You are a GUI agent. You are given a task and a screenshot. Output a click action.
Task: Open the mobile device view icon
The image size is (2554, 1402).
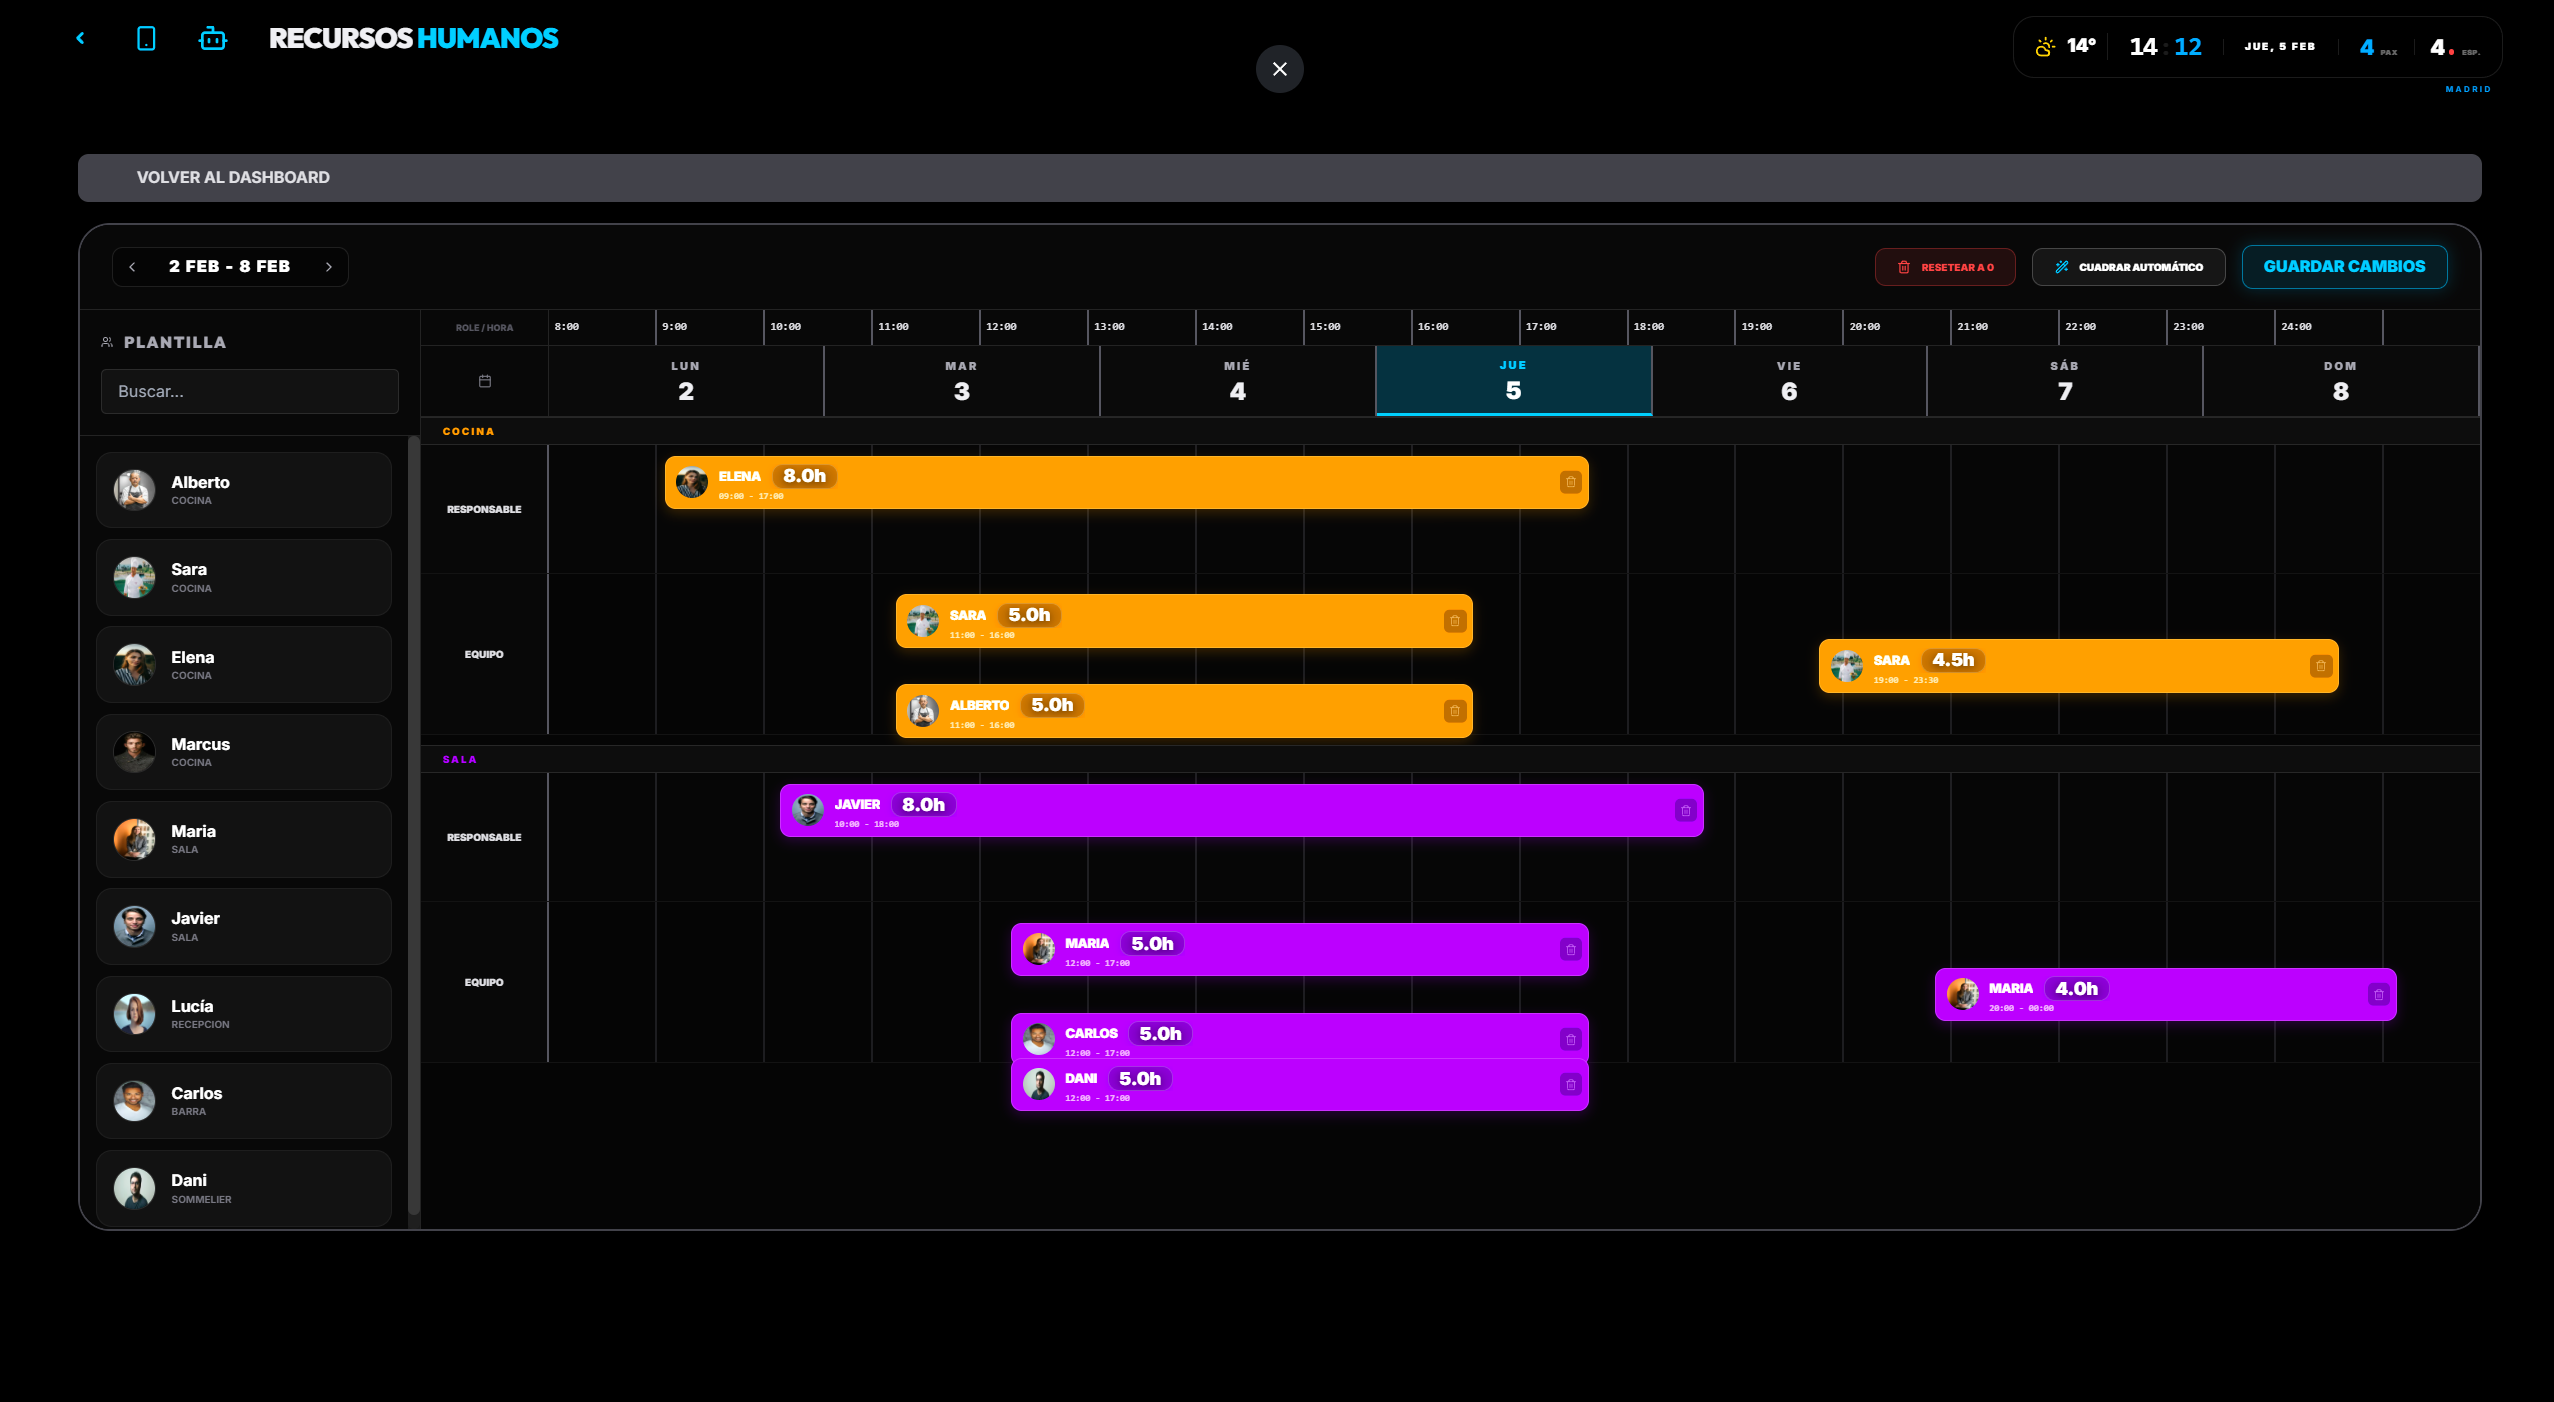tap(146, 39)
